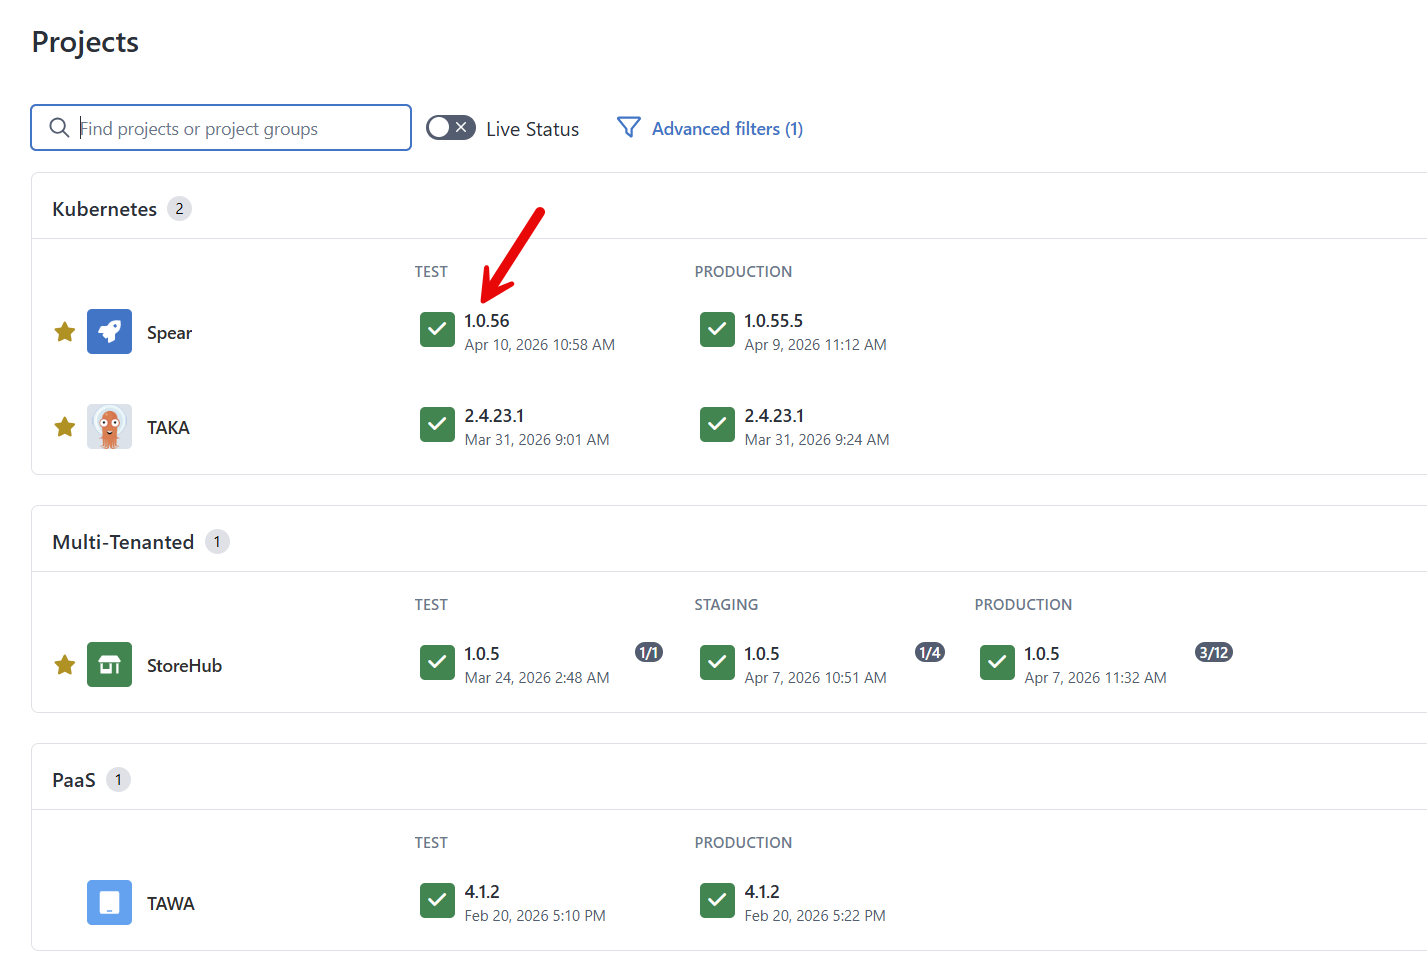The width and height of the screenshot is (1427, 965).
Task: Click the green check icon for TAWA's PRODUCTION deployment
Action: tap(717, 900)
